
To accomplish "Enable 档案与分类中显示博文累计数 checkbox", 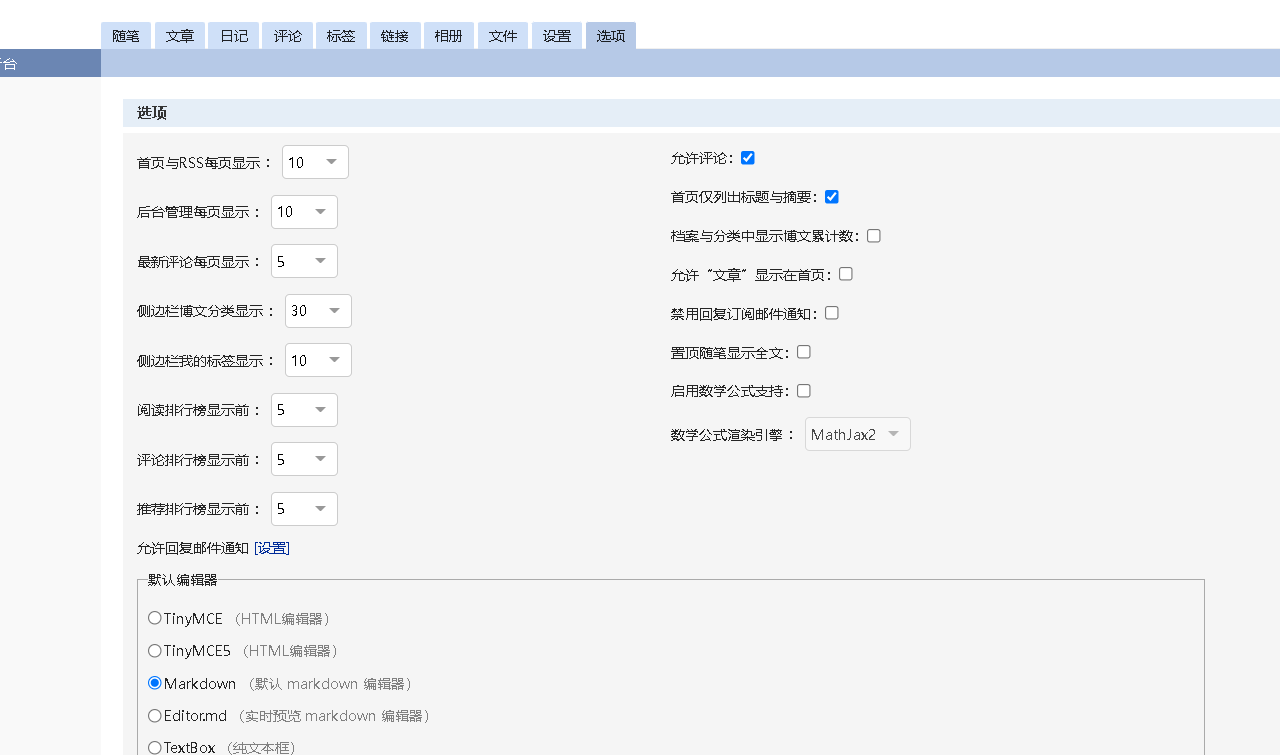I will coord(874,236).
